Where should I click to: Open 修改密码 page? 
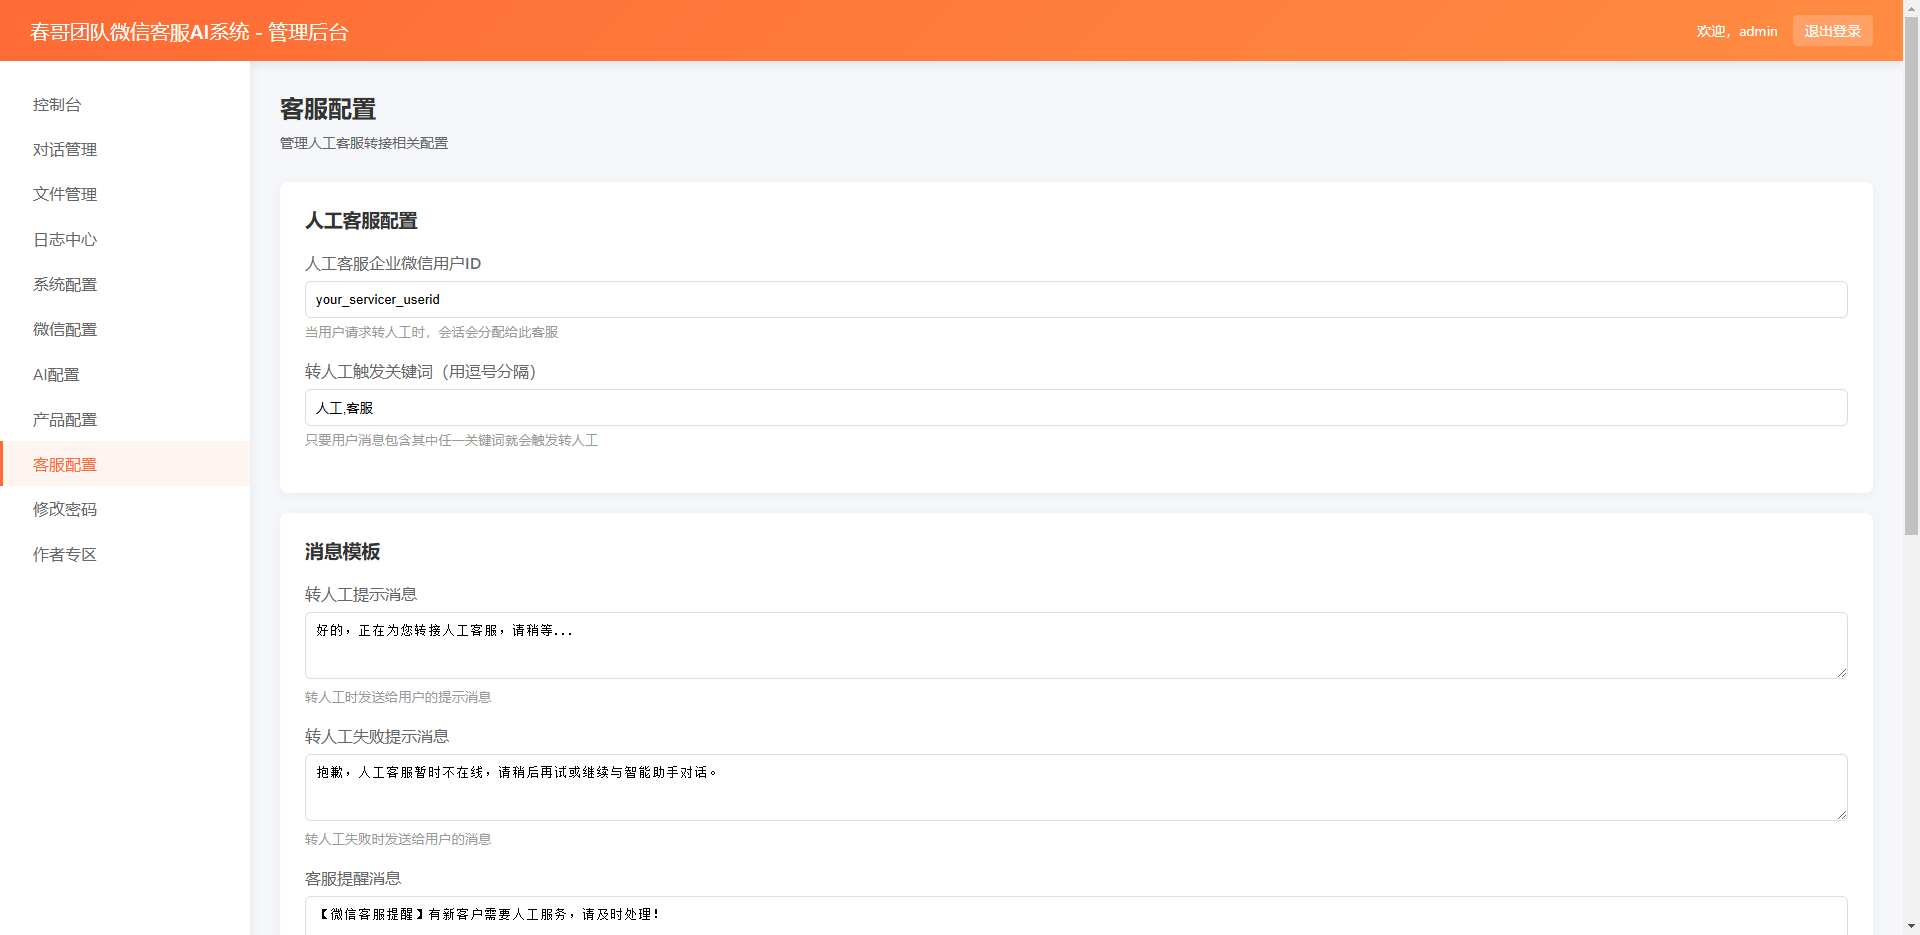click(x=65, y=510)
